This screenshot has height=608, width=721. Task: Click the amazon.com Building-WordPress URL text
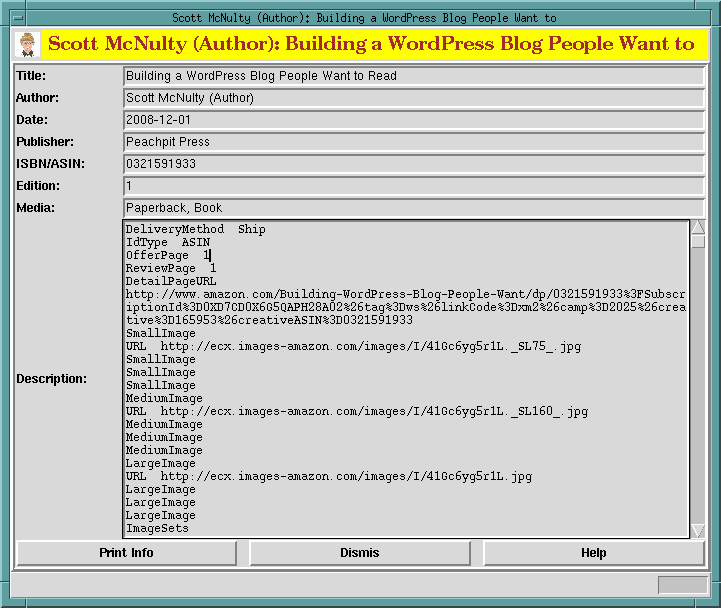coord(406,307)
